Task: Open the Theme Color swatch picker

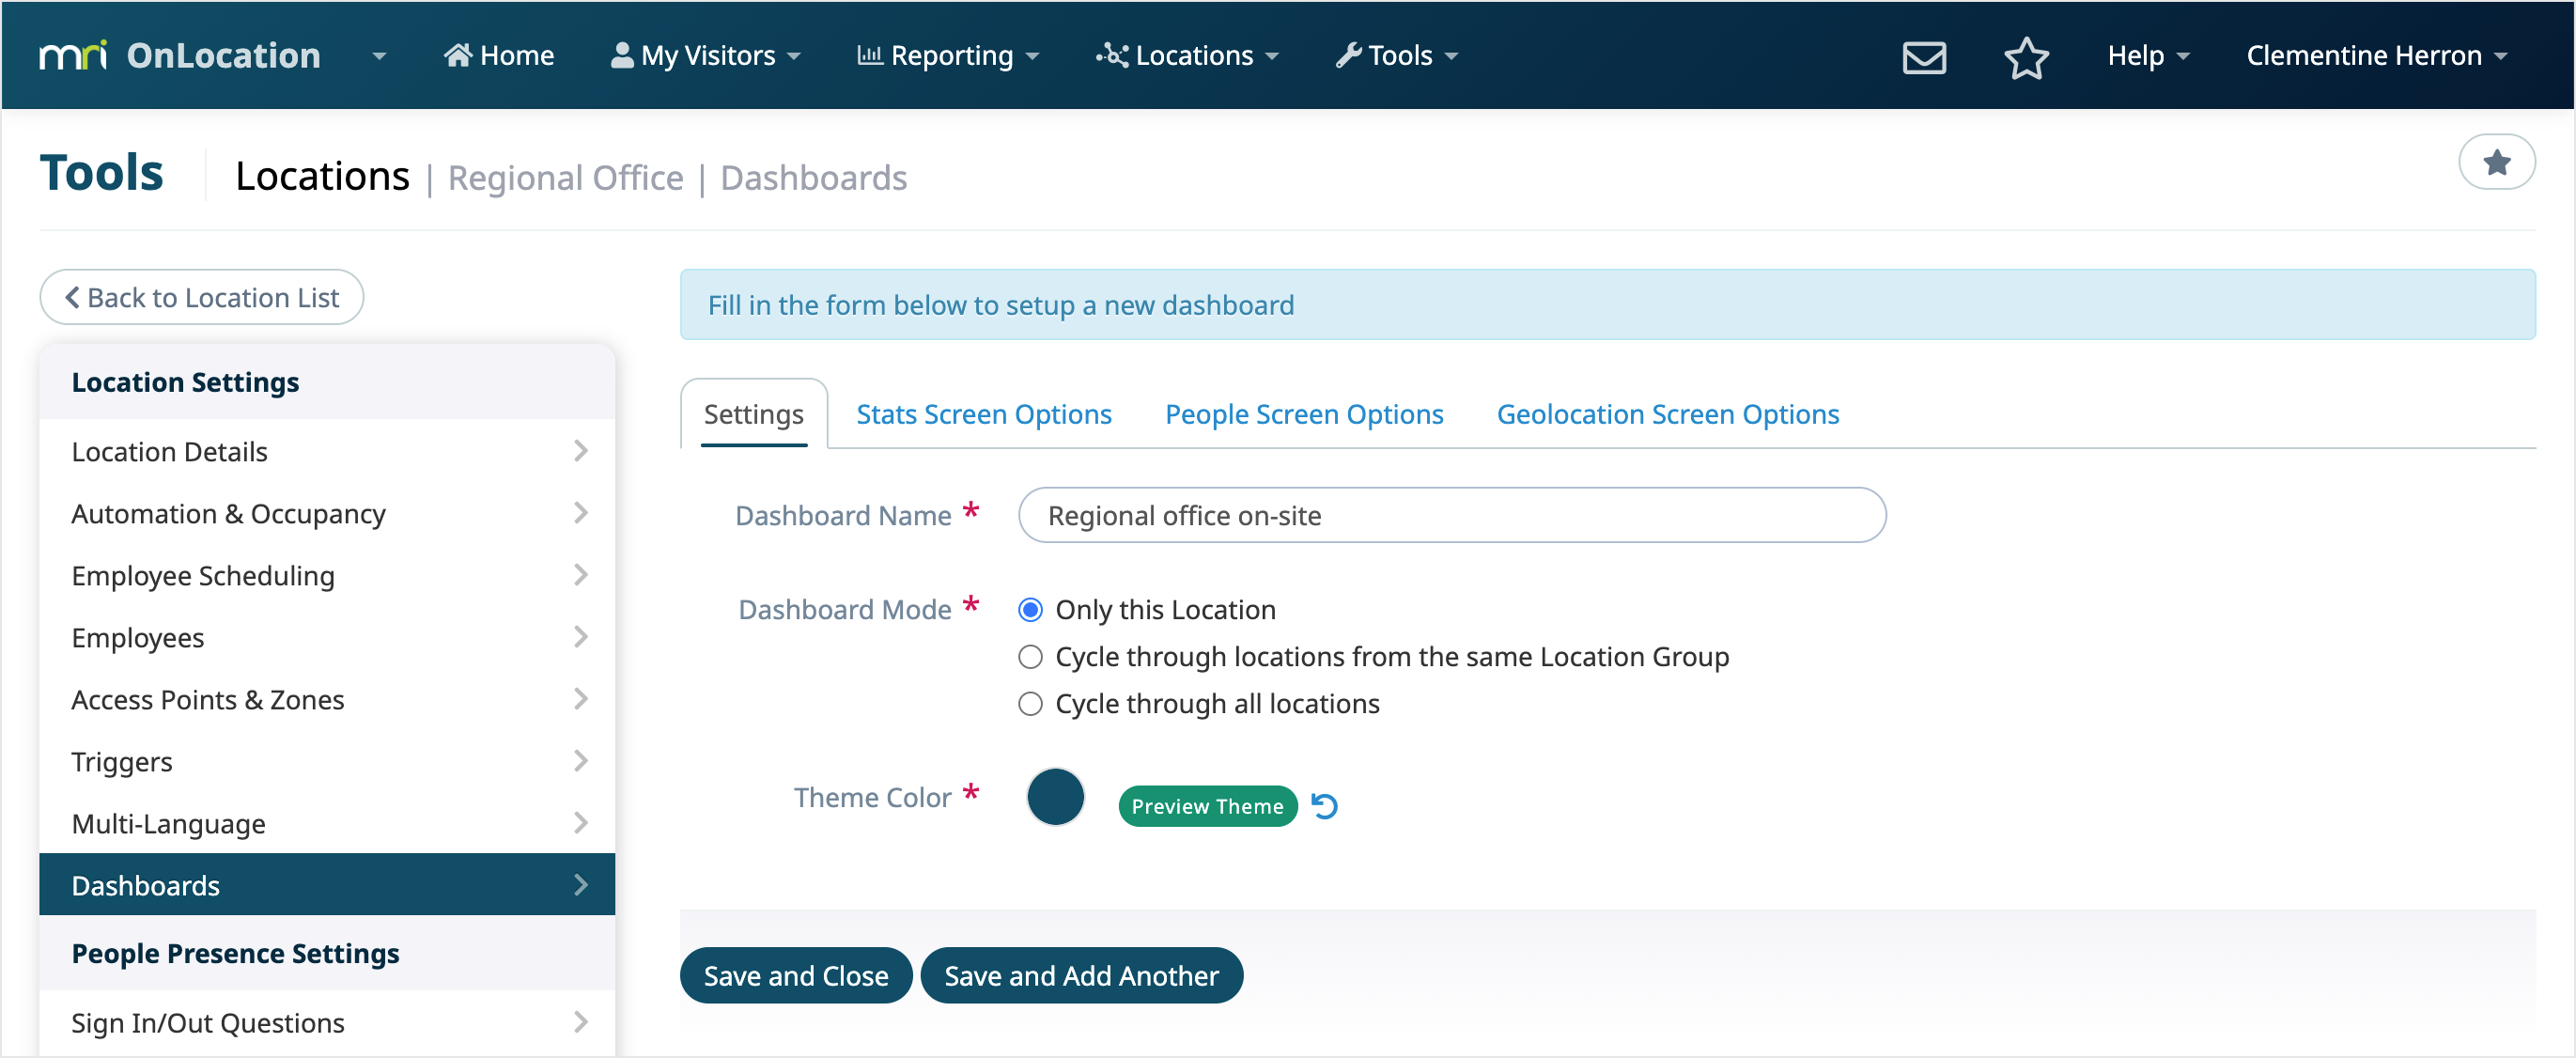Action: point(1055,796)
